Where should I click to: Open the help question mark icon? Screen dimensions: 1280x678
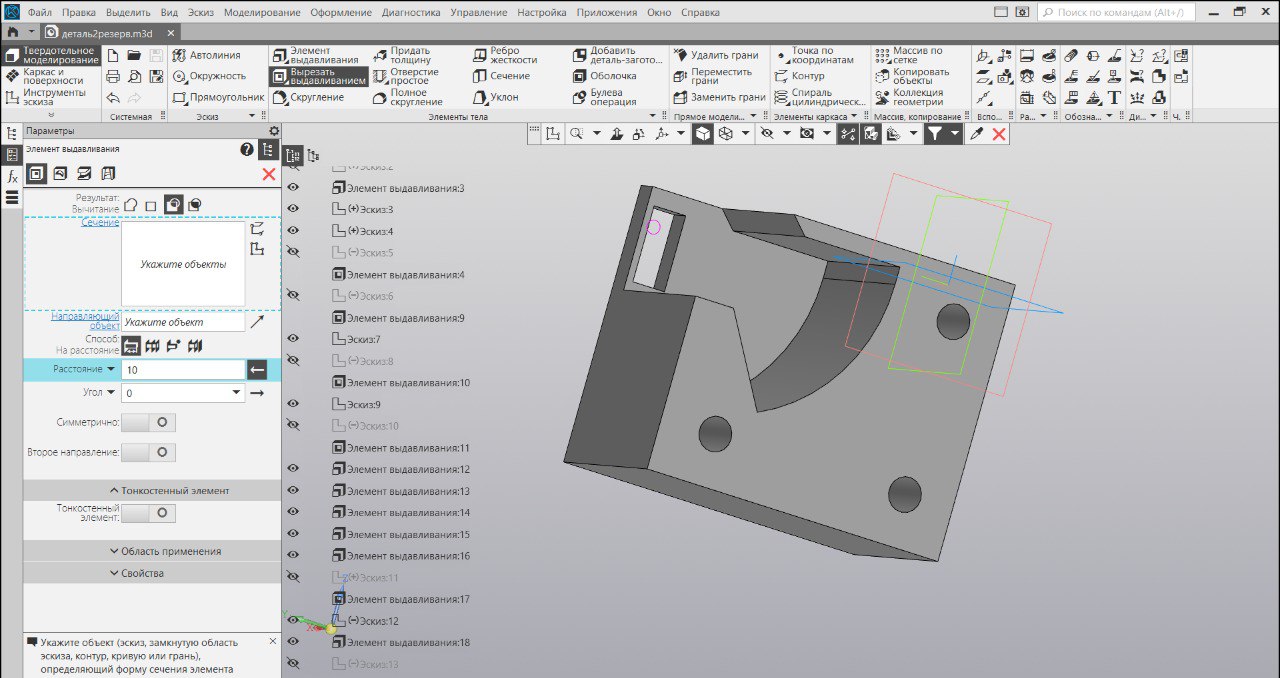pos(247,149)
